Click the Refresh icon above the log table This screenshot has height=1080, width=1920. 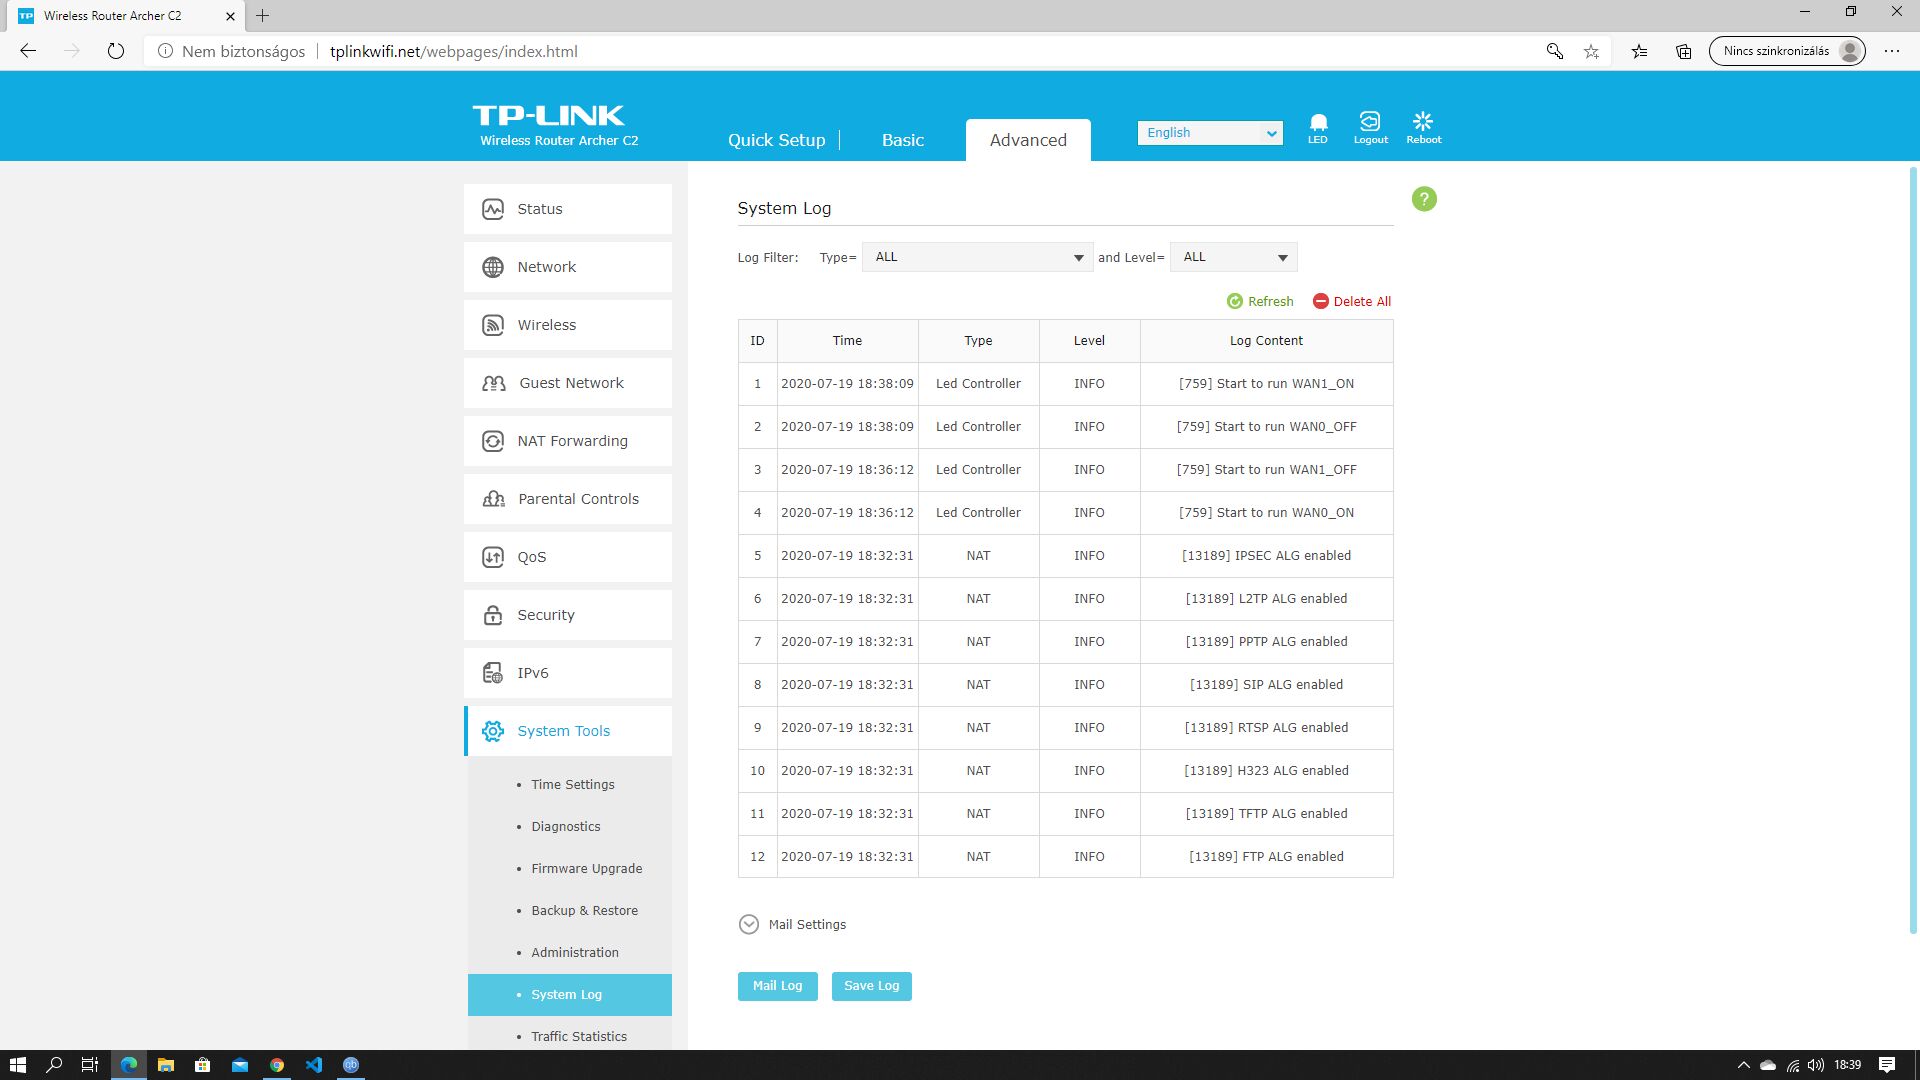[1235, 301]
